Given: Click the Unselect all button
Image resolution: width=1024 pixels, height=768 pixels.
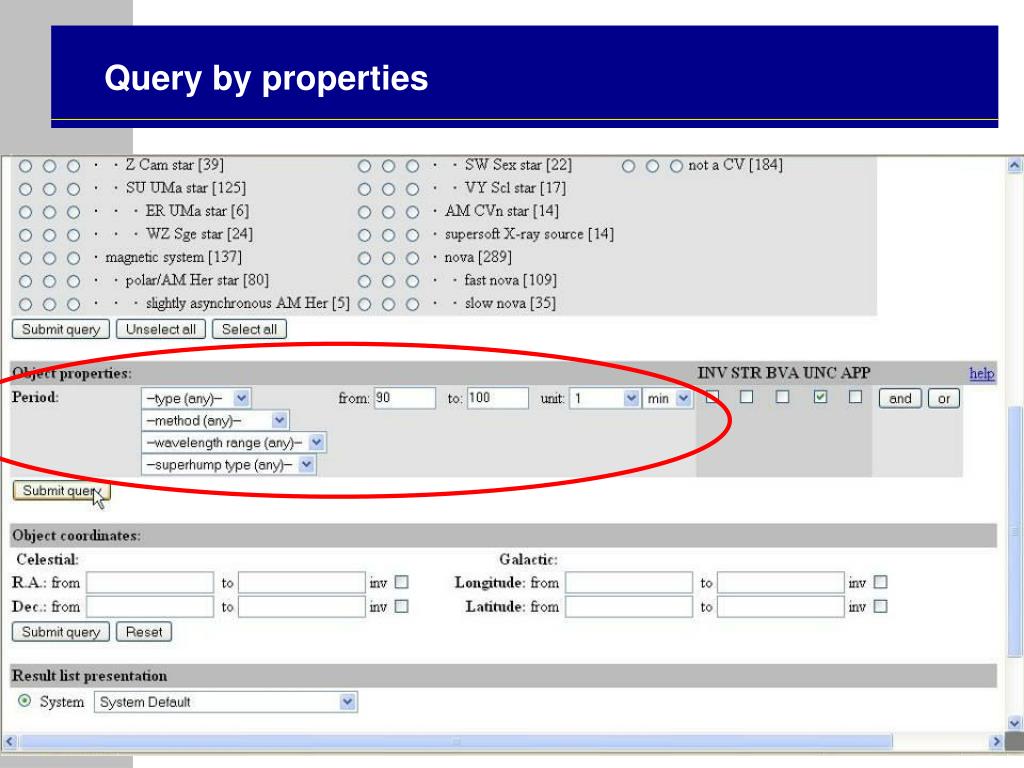Looking at the screenshot, I should click(x=161, y=329).
